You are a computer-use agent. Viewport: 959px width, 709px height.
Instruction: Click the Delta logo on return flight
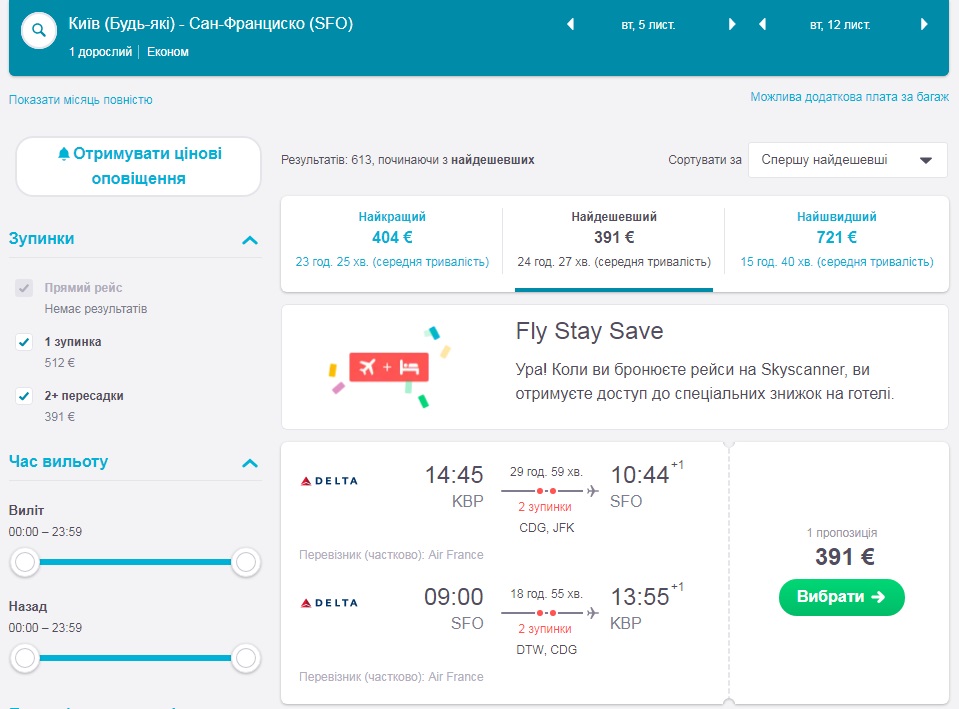click(x=329, y=603)
